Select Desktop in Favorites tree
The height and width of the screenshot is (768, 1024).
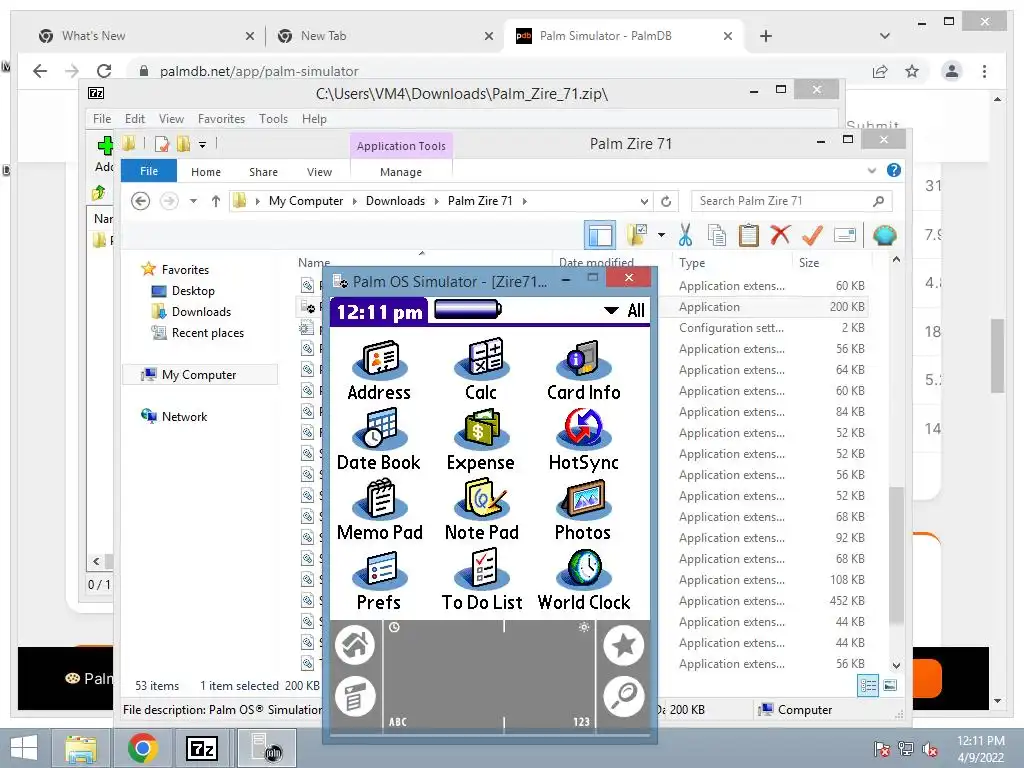(x=193, y=291)
